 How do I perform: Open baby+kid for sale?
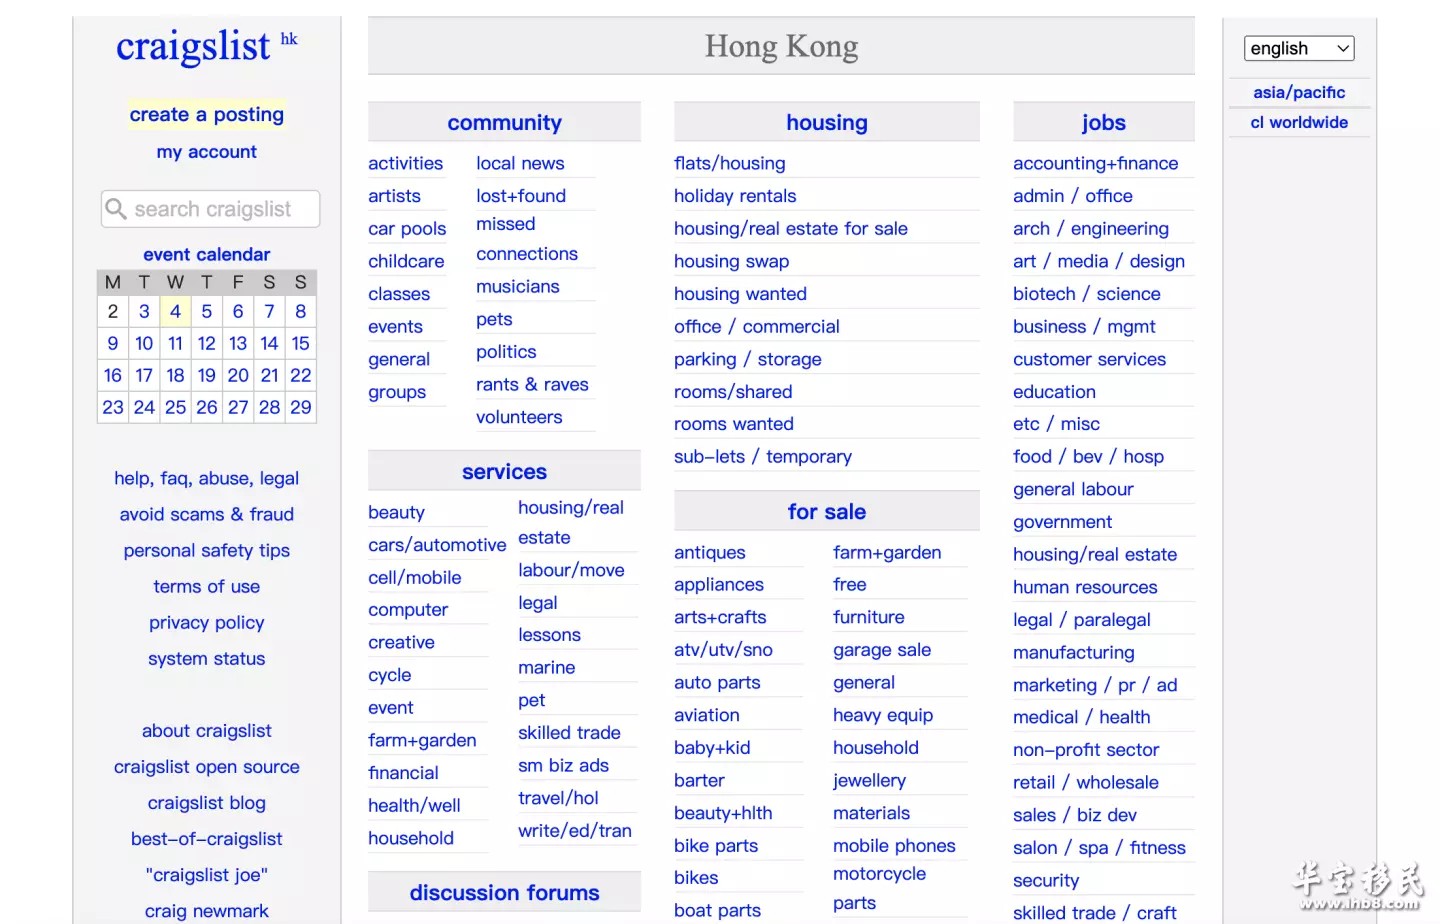click(x=712, y=748)
